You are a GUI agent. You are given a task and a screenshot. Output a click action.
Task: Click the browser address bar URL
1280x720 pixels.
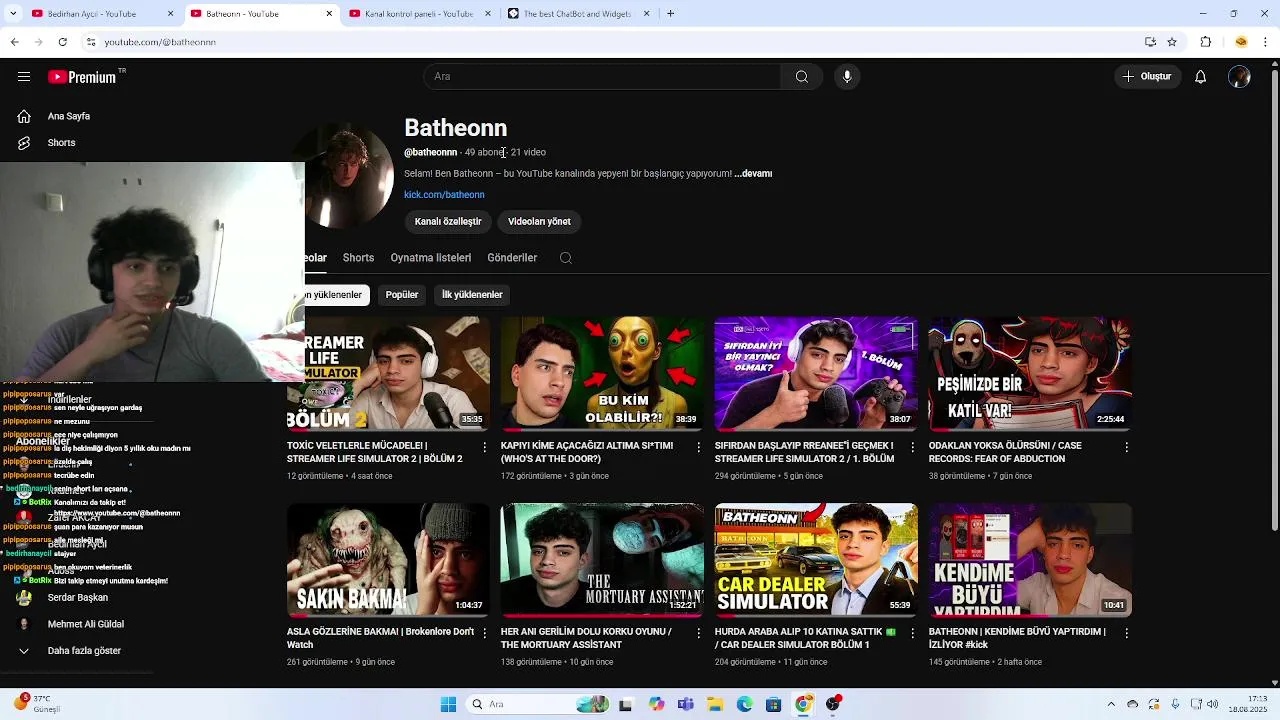point(160,42)
